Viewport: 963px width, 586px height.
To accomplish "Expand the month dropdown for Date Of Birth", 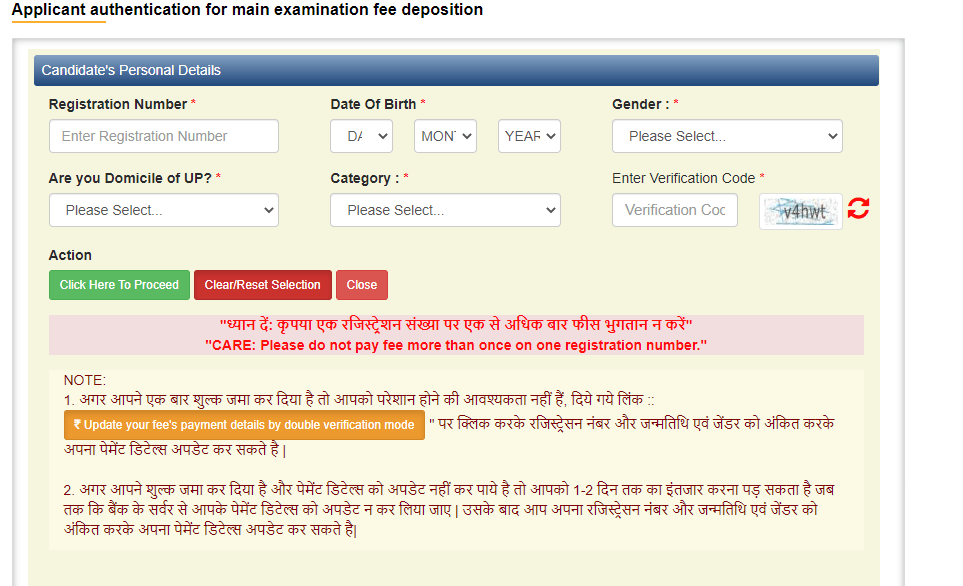I will pyautogui.click(x=446, y=136).
